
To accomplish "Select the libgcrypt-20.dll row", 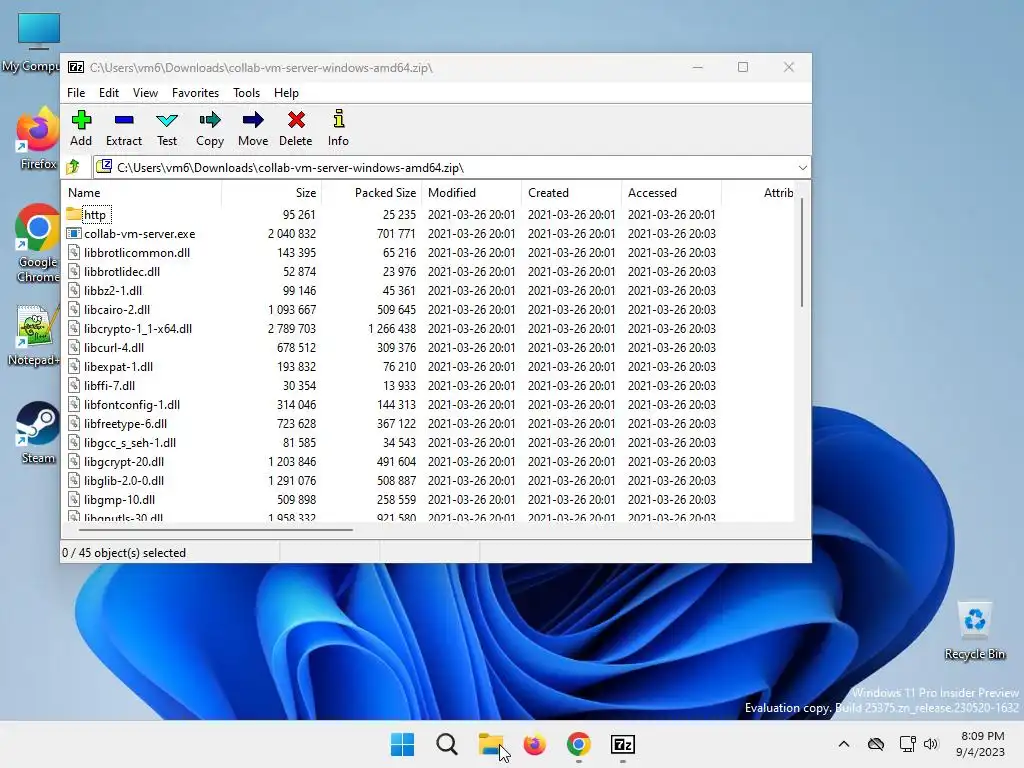I will point(428,461).
